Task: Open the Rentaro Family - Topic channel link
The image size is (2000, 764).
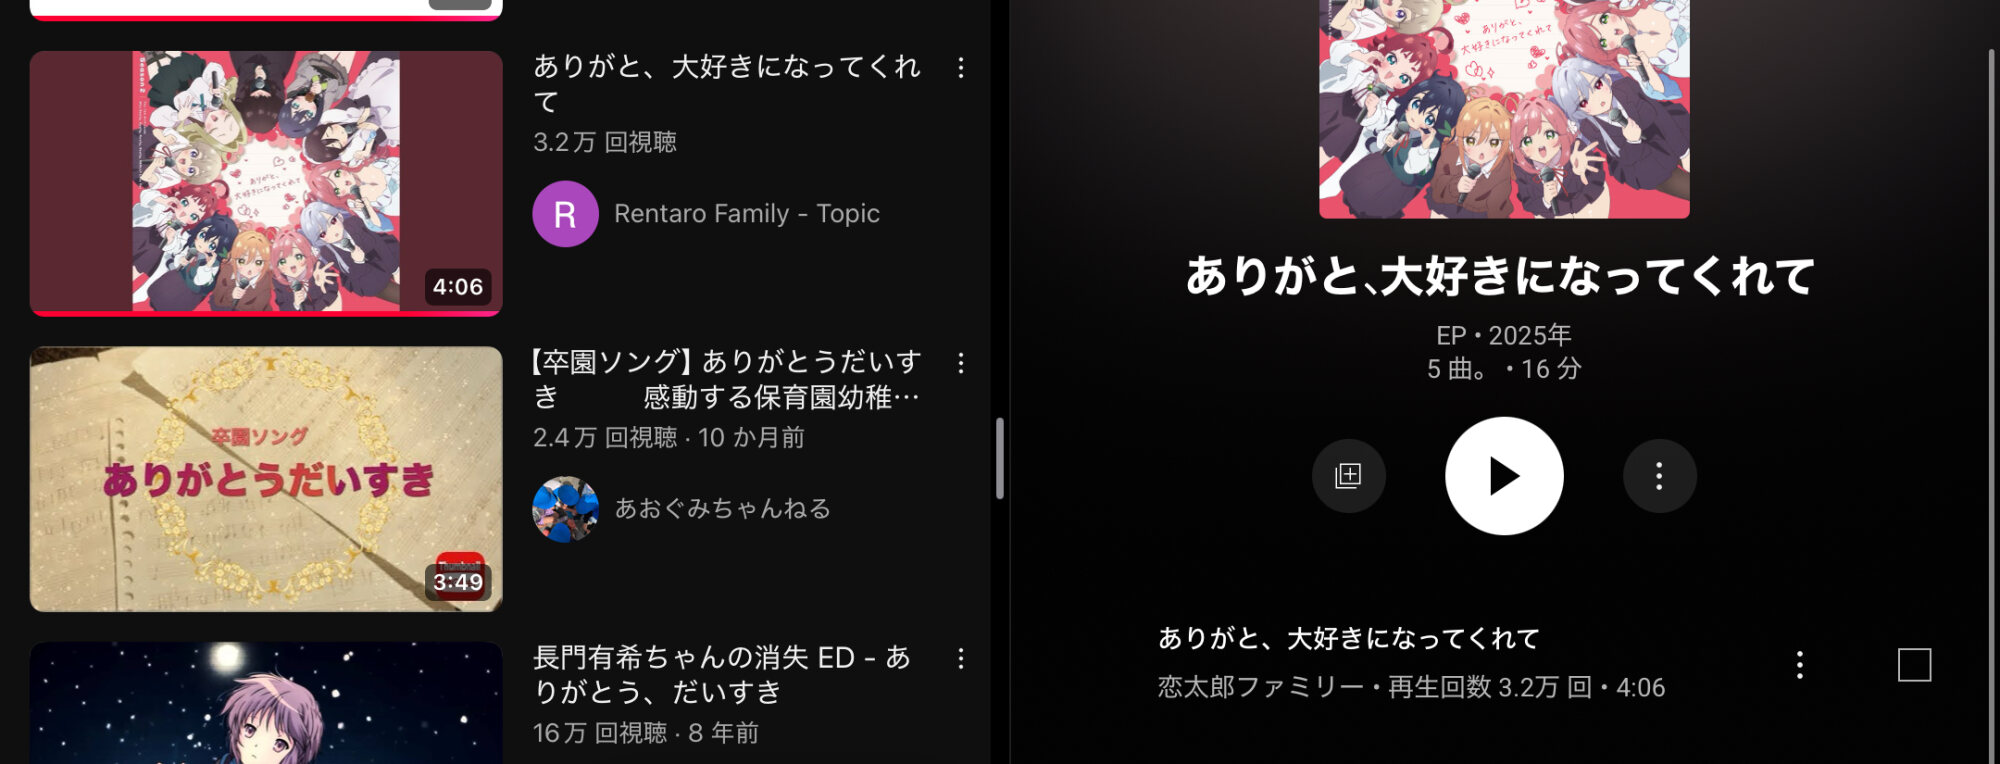Action: coord(746,214)
